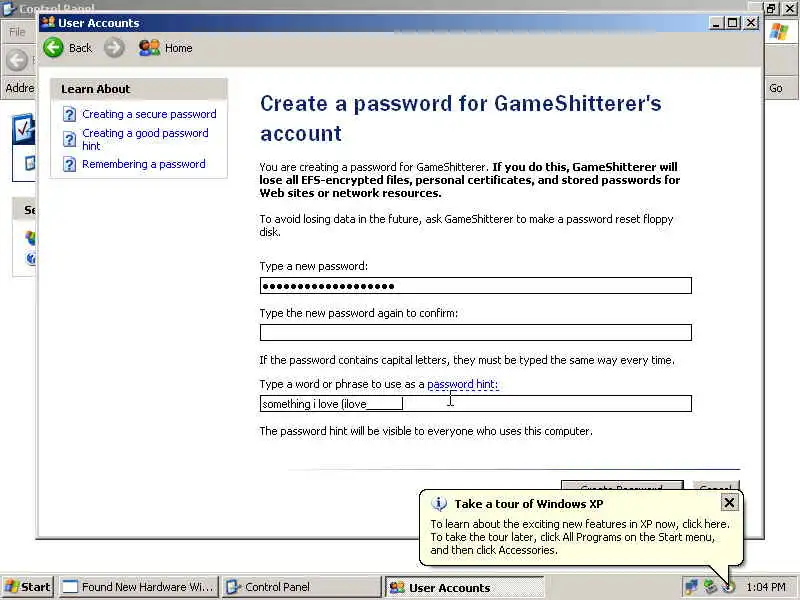Image resolution: width=800 pixels, height=600 pixels.
Task: Focus the confirm new password field
Action: coord(476,333)
